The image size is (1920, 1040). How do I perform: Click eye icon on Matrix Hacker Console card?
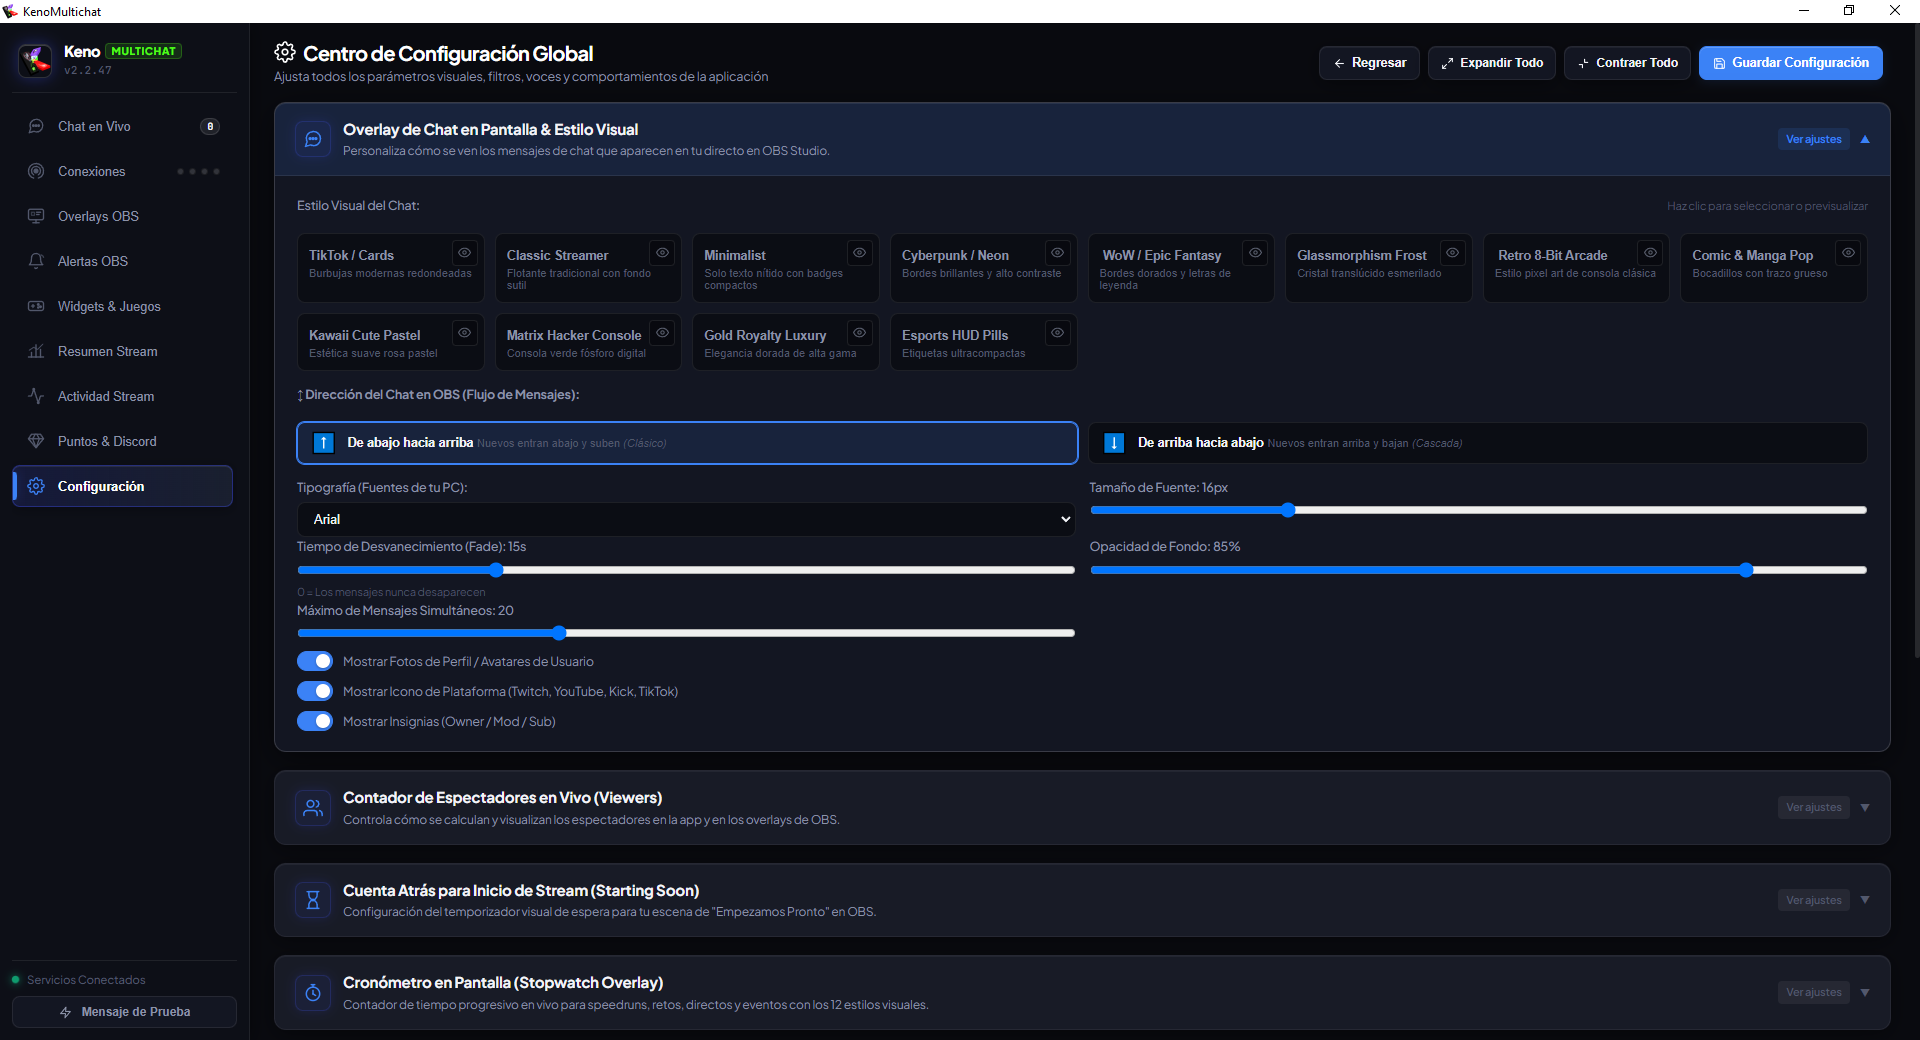[x=662, y=332]
